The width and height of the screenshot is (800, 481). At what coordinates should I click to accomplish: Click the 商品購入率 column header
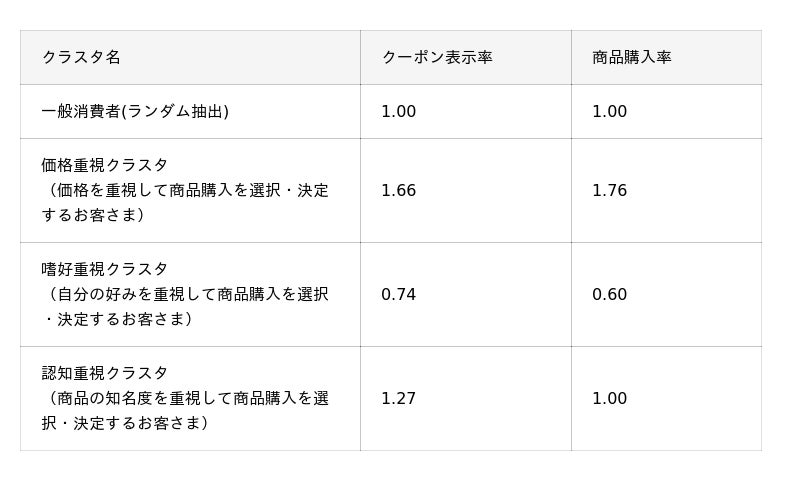pos(631,57)
